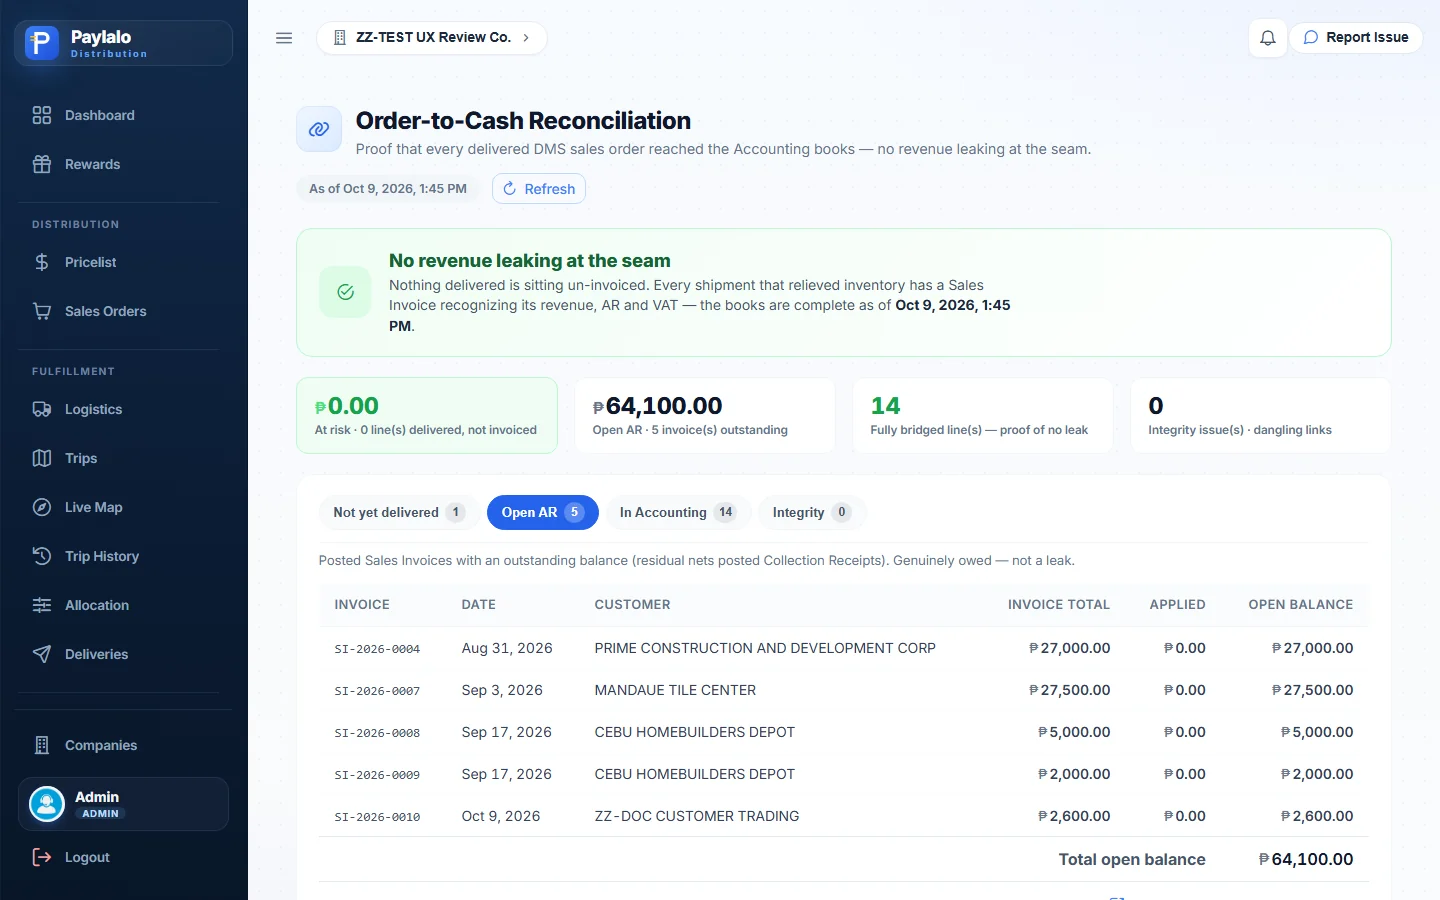Click the Logout link
Image resolution: width=1440 pixels, height=900 pixels.
click(x=87, y=857)
